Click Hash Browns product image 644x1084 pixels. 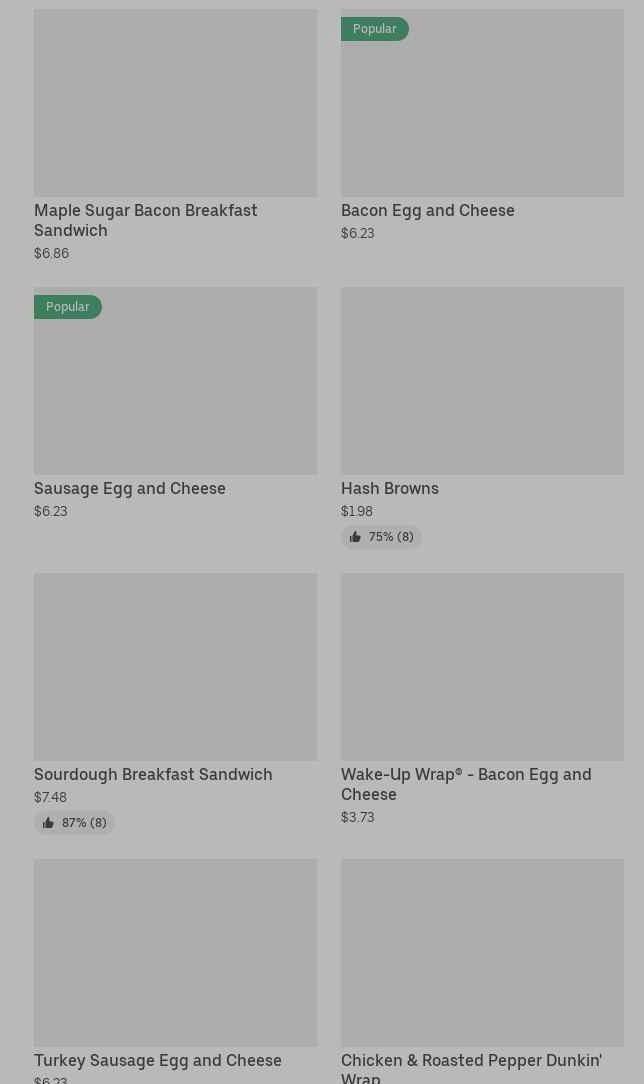[x=482, y=381]
